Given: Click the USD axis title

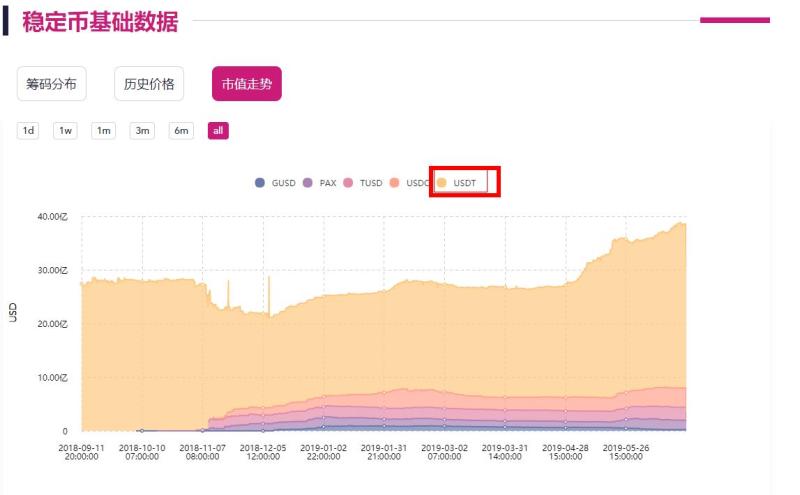Looking at the screenshot, I should click(x=13, y=312).
